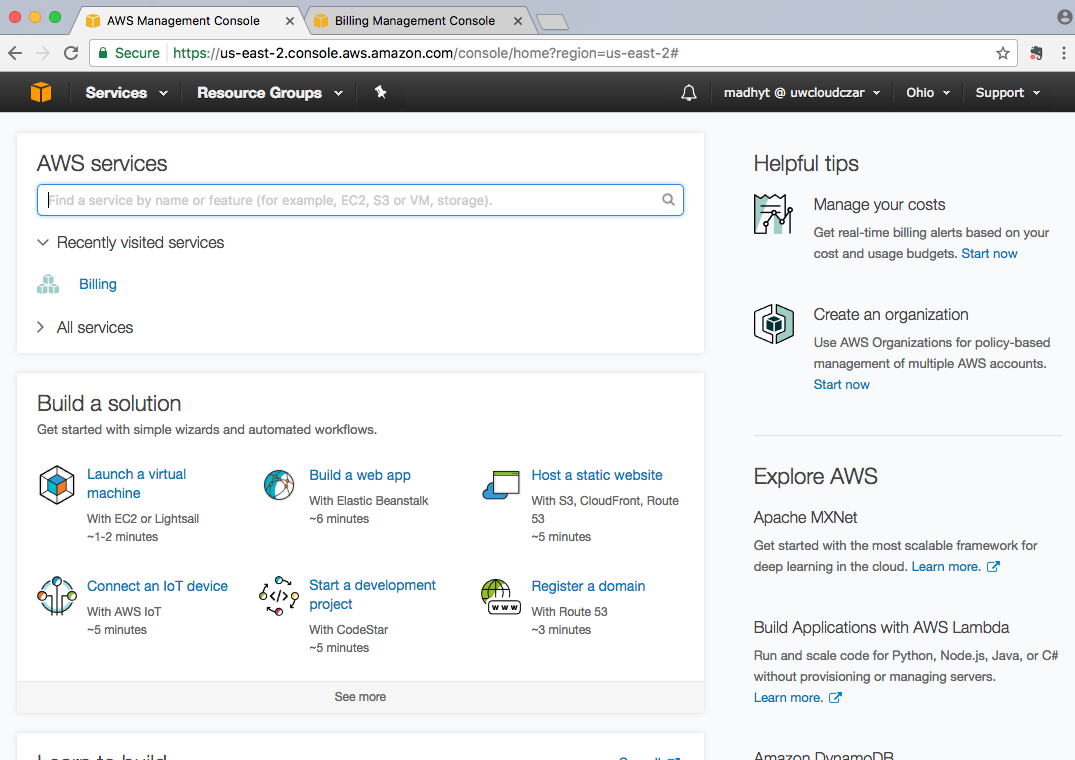This screenshot has height=760, width=1075.
Task: Expand the All services section
Action: tap(85, 328)
